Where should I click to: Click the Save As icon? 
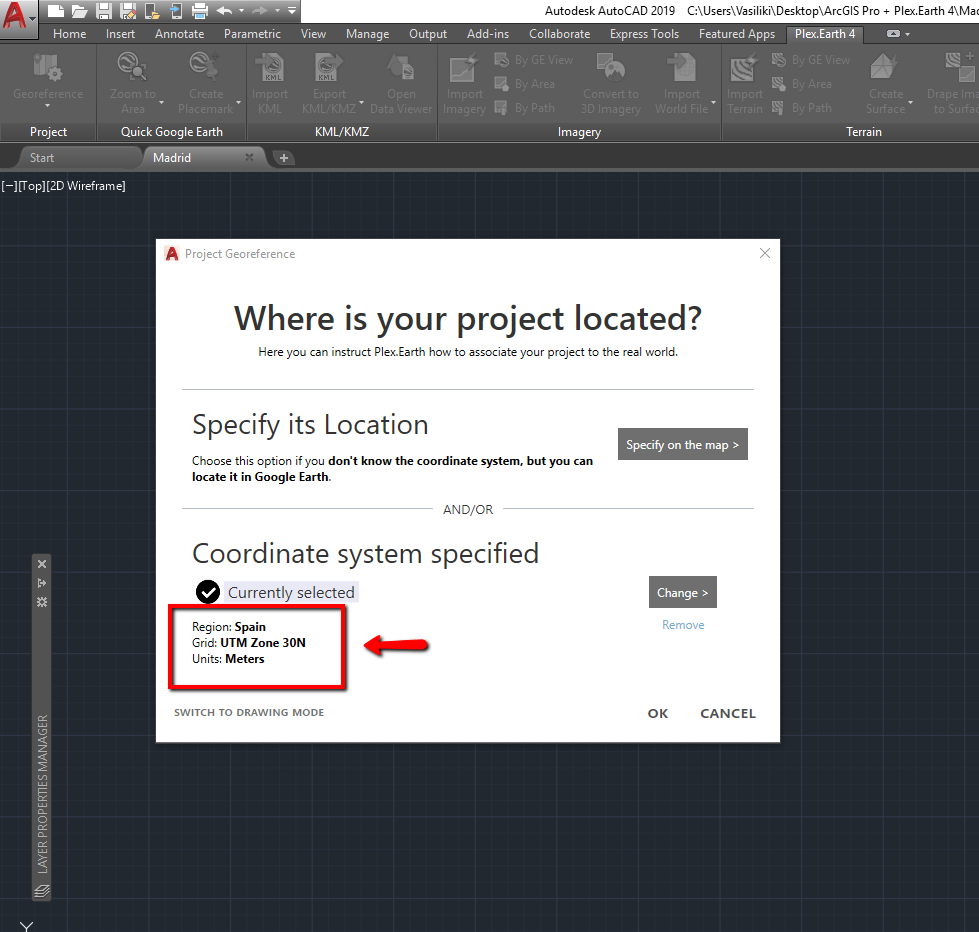[x=129, y=11]
